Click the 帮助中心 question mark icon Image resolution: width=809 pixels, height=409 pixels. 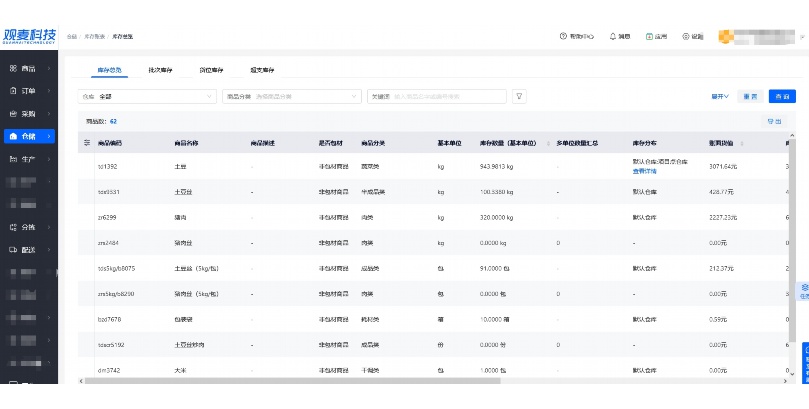[x=563, y=36]
